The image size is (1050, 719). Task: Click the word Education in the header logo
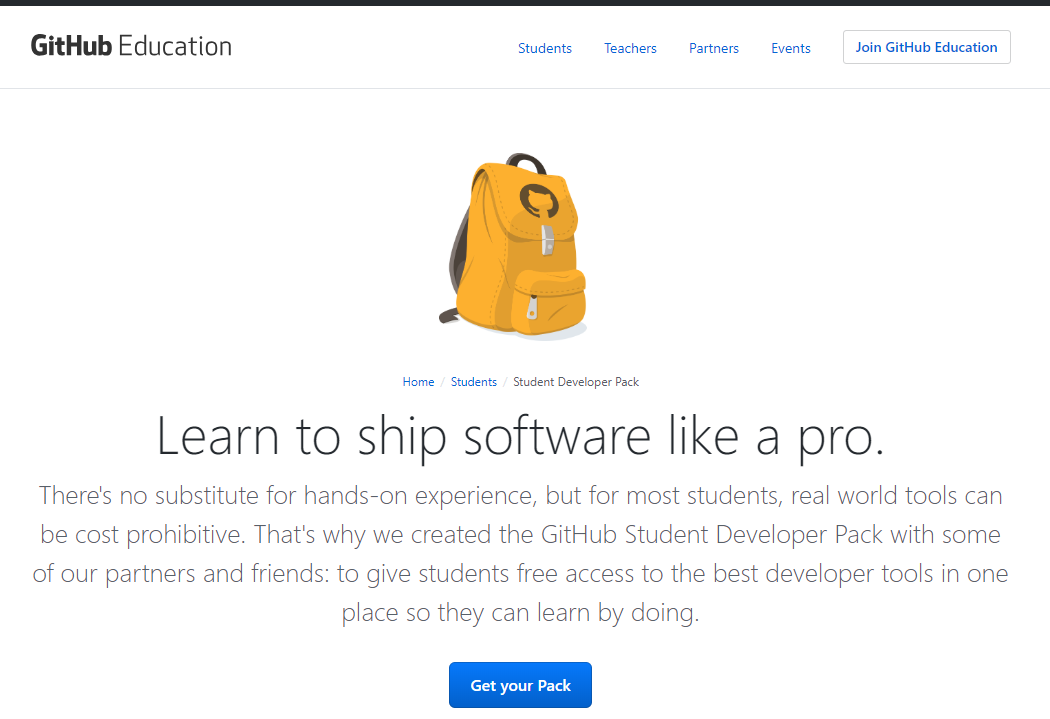[x=175, y=46]
